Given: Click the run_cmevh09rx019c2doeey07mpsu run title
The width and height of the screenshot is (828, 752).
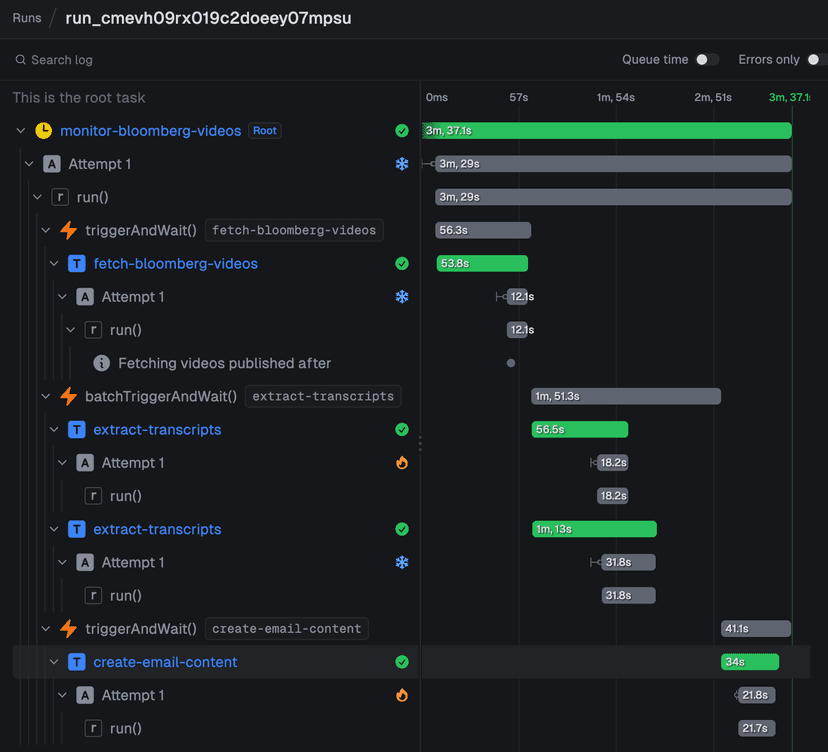Looking at the screenshot, I should coord(208,18).
